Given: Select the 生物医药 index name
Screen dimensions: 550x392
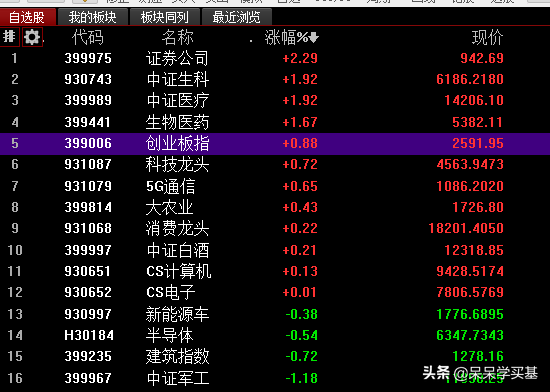Looking at the screenshot, I should 177,122.
